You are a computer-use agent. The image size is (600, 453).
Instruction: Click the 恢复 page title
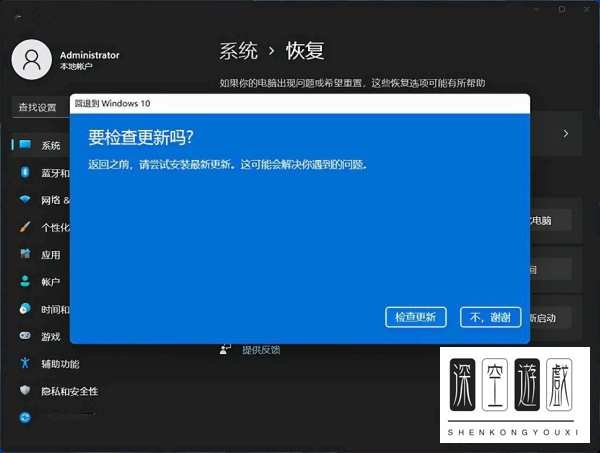pyautogui.click(x=305, y=51)
